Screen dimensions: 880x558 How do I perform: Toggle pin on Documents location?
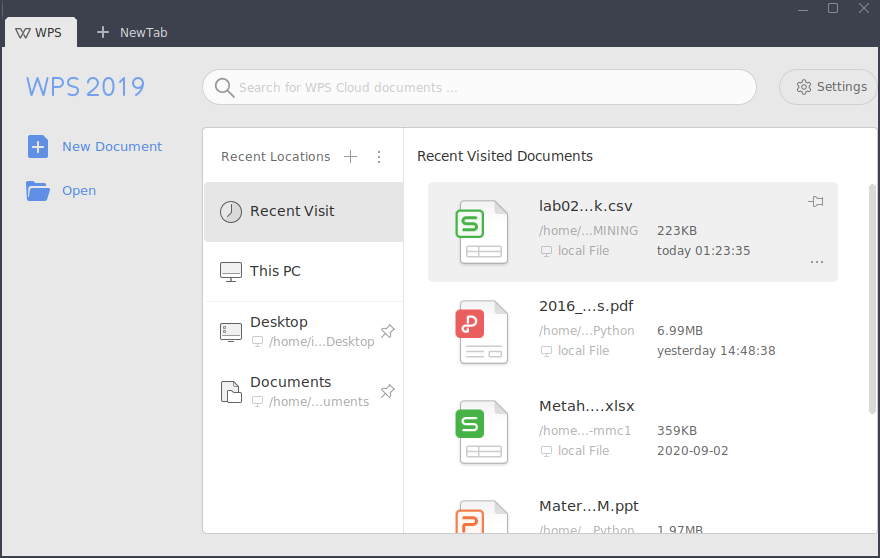(x=387, y=391)
